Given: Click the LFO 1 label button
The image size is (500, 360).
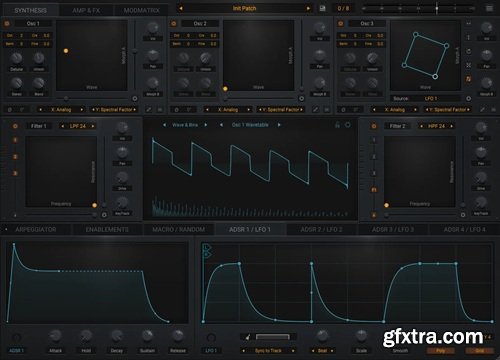Looking at the screenshot, I should (211, 351).
